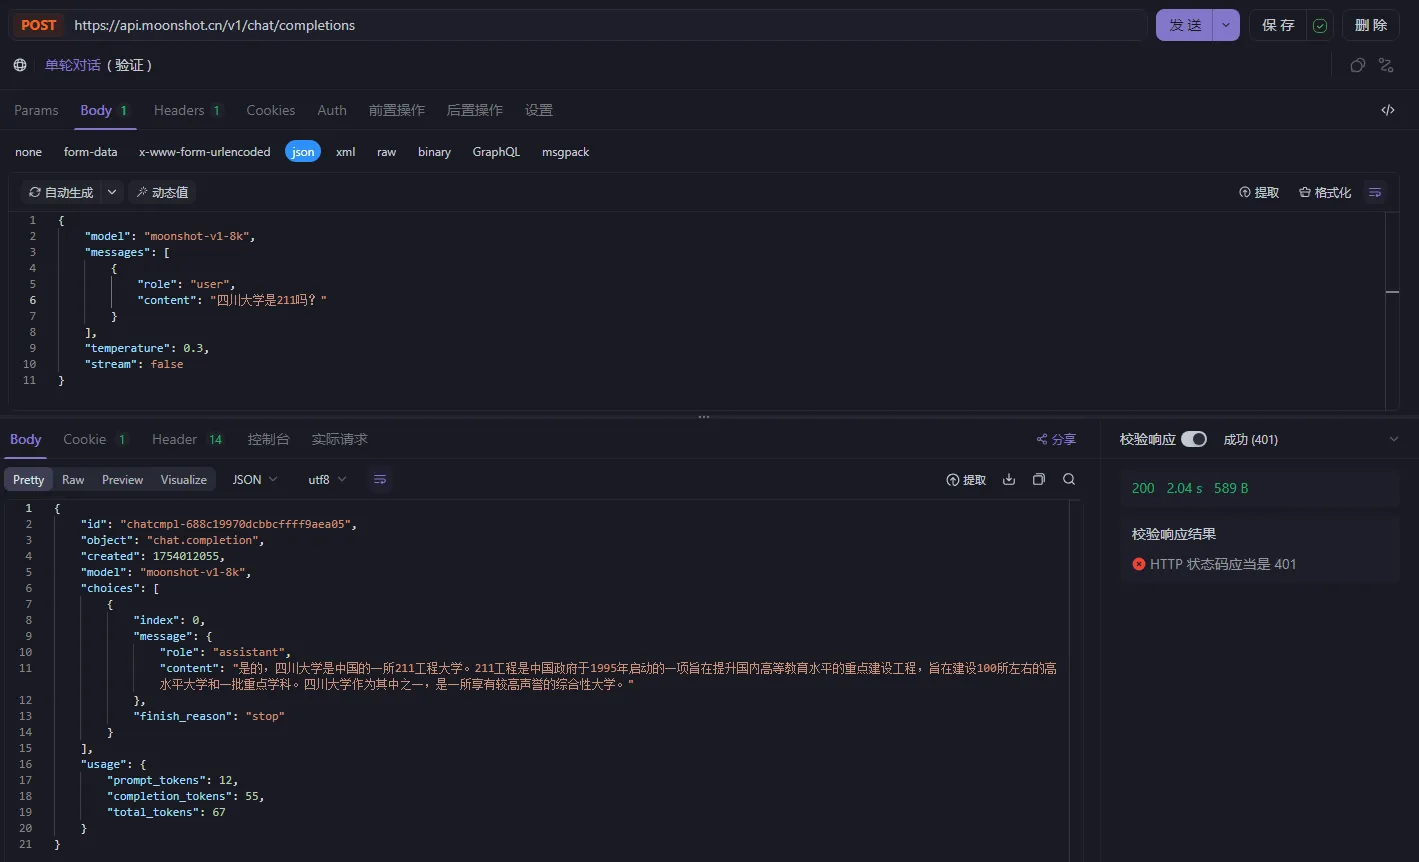The image size is (1419, 862).
Task: Select the json body type
Action: 303,152
